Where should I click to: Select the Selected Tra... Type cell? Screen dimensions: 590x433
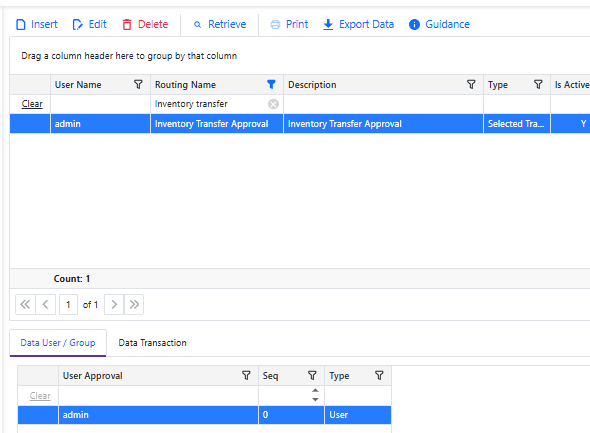tap(517, 124)
